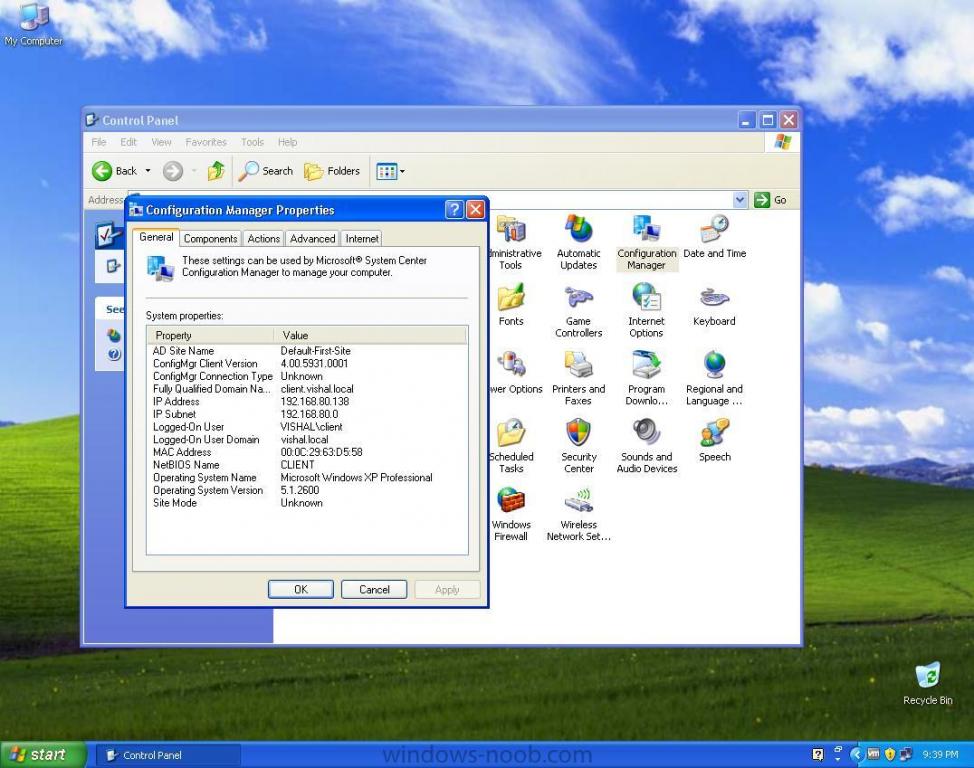
Task: Click the Search toolbar button
Action: coord(266,171)
